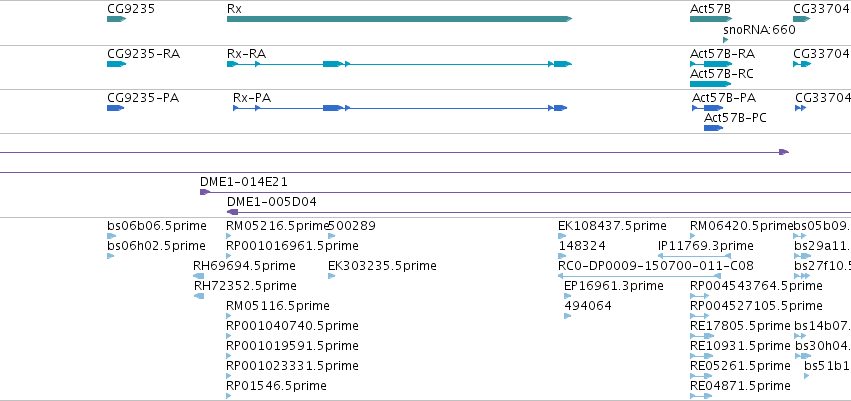
Task: Open the Rx-PA label link
Action: point(252,98)
